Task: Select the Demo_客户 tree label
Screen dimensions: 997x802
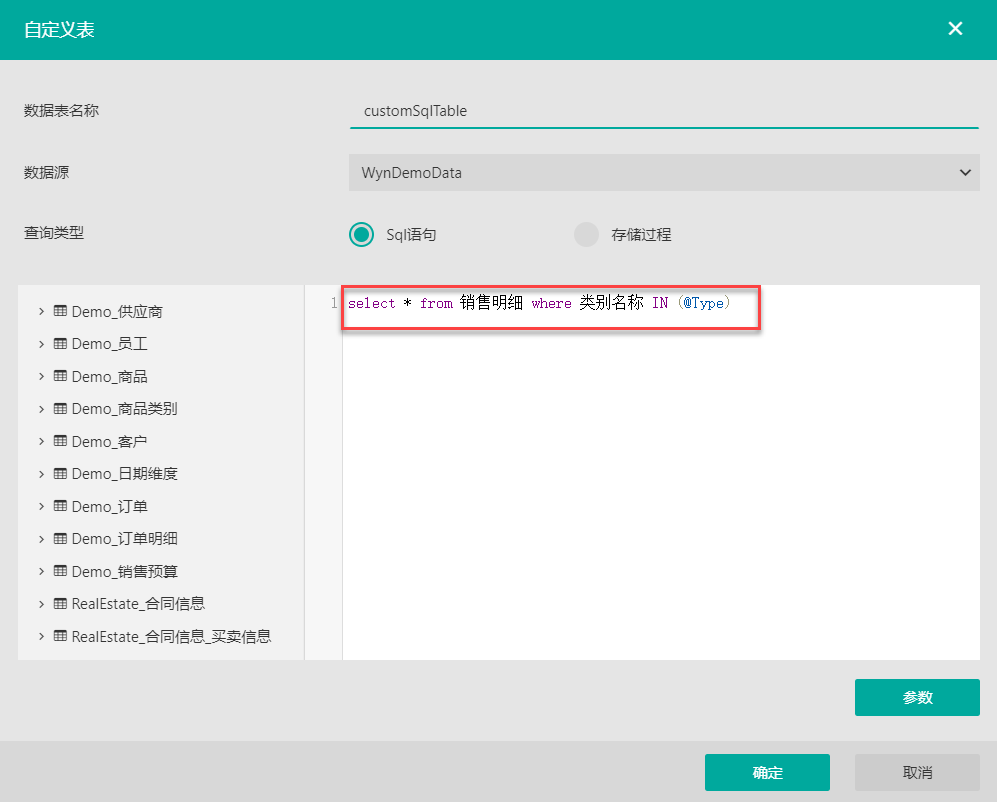Action: 109,441
